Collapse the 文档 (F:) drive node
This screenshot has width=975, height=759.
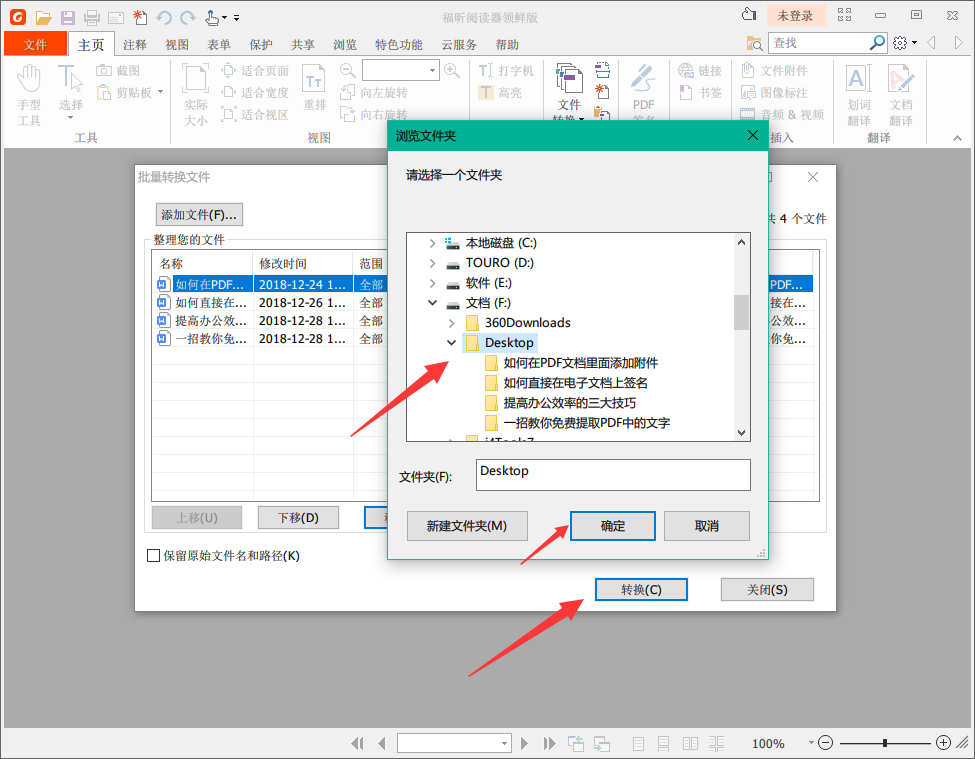point(433,302)
